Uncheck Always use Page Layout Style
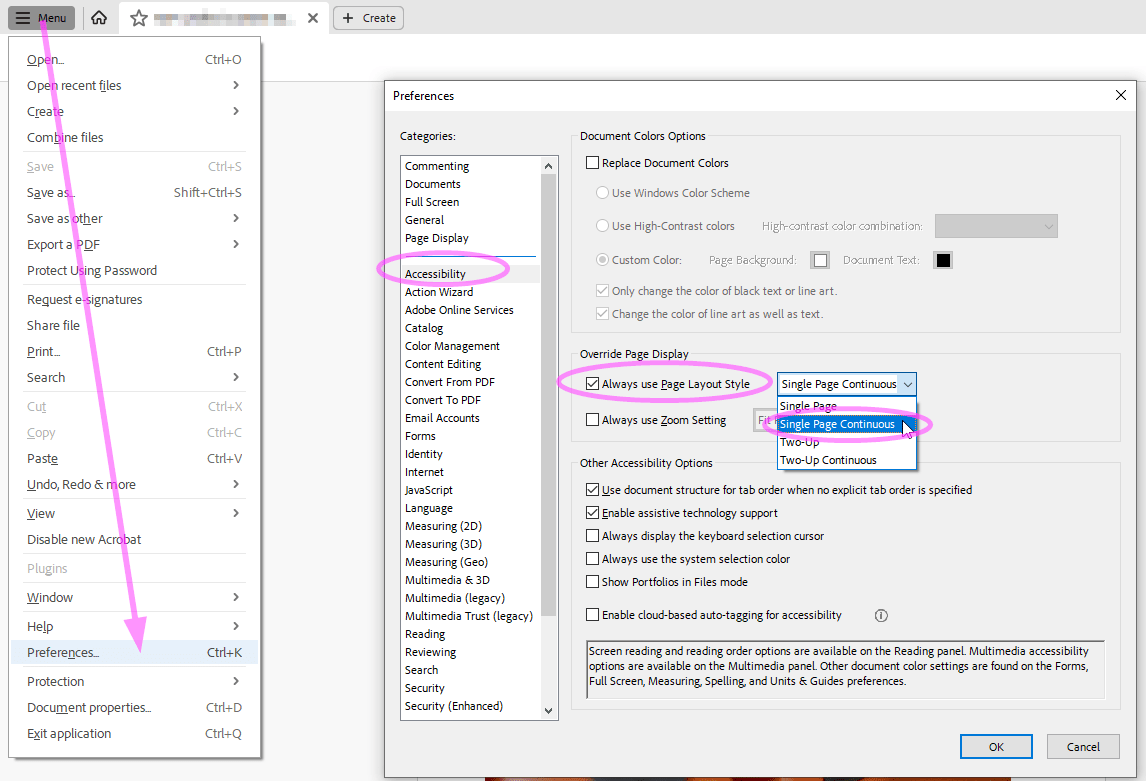This screenshot has width=1146, height=781. coord(593,383)
